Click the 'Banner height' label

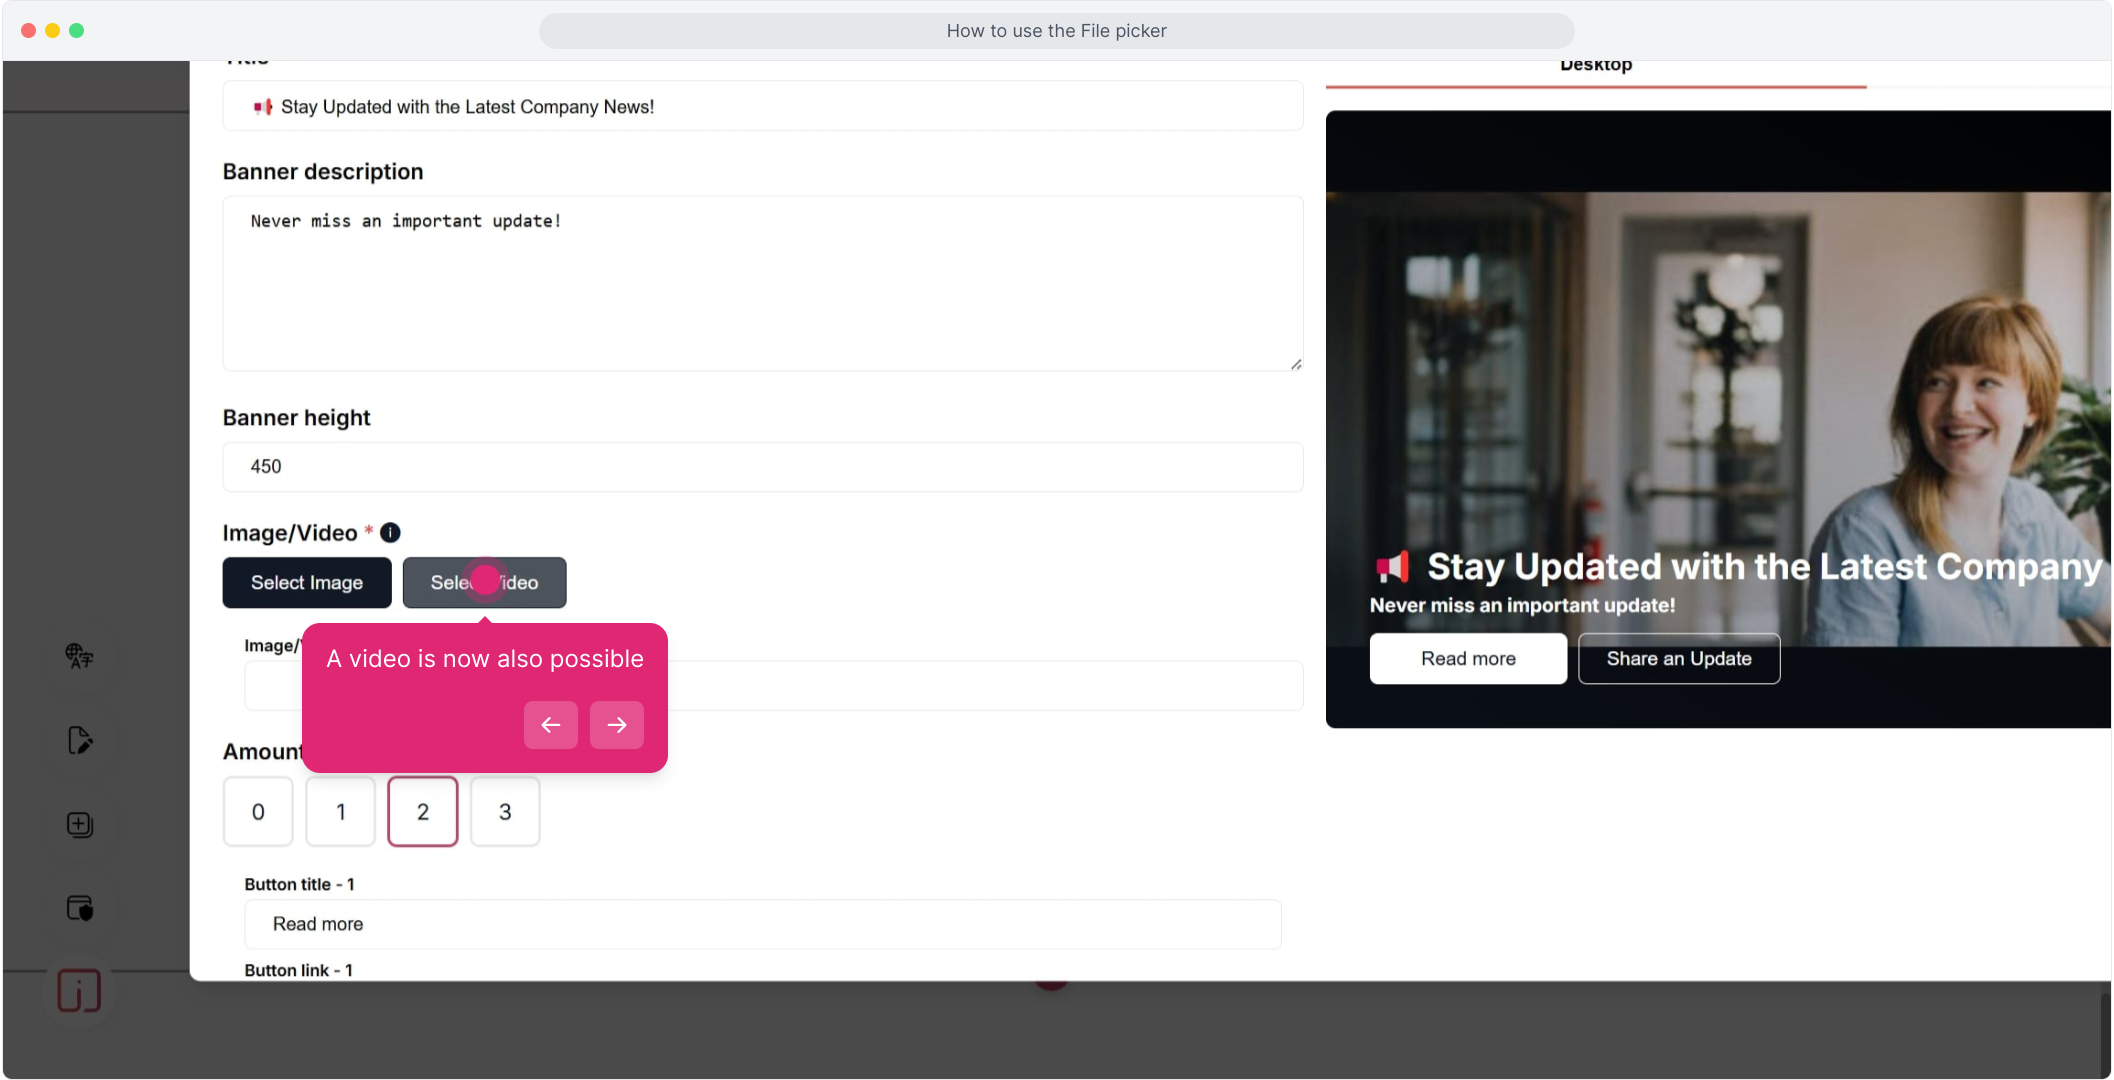pos(296,418)
